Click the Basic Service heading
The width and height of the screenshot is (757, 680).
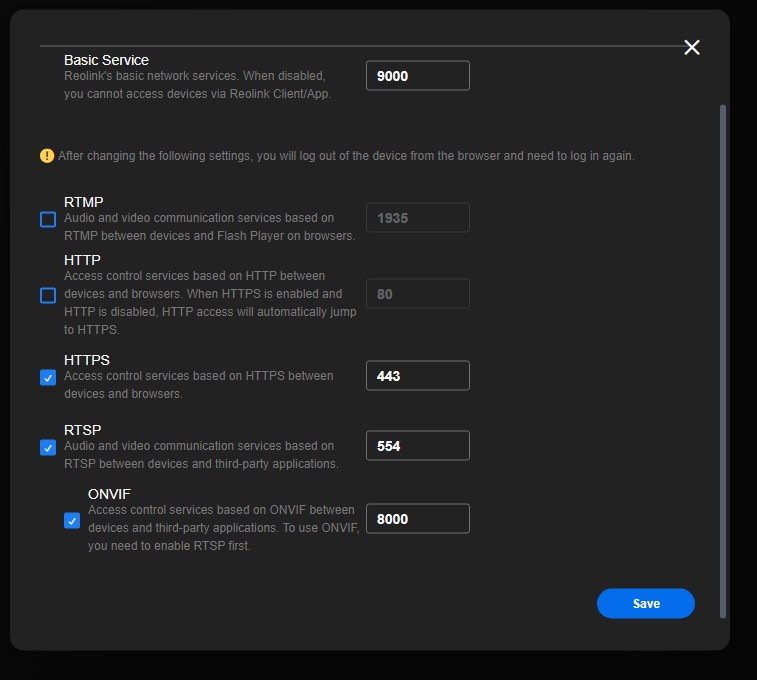coord(106,60)
